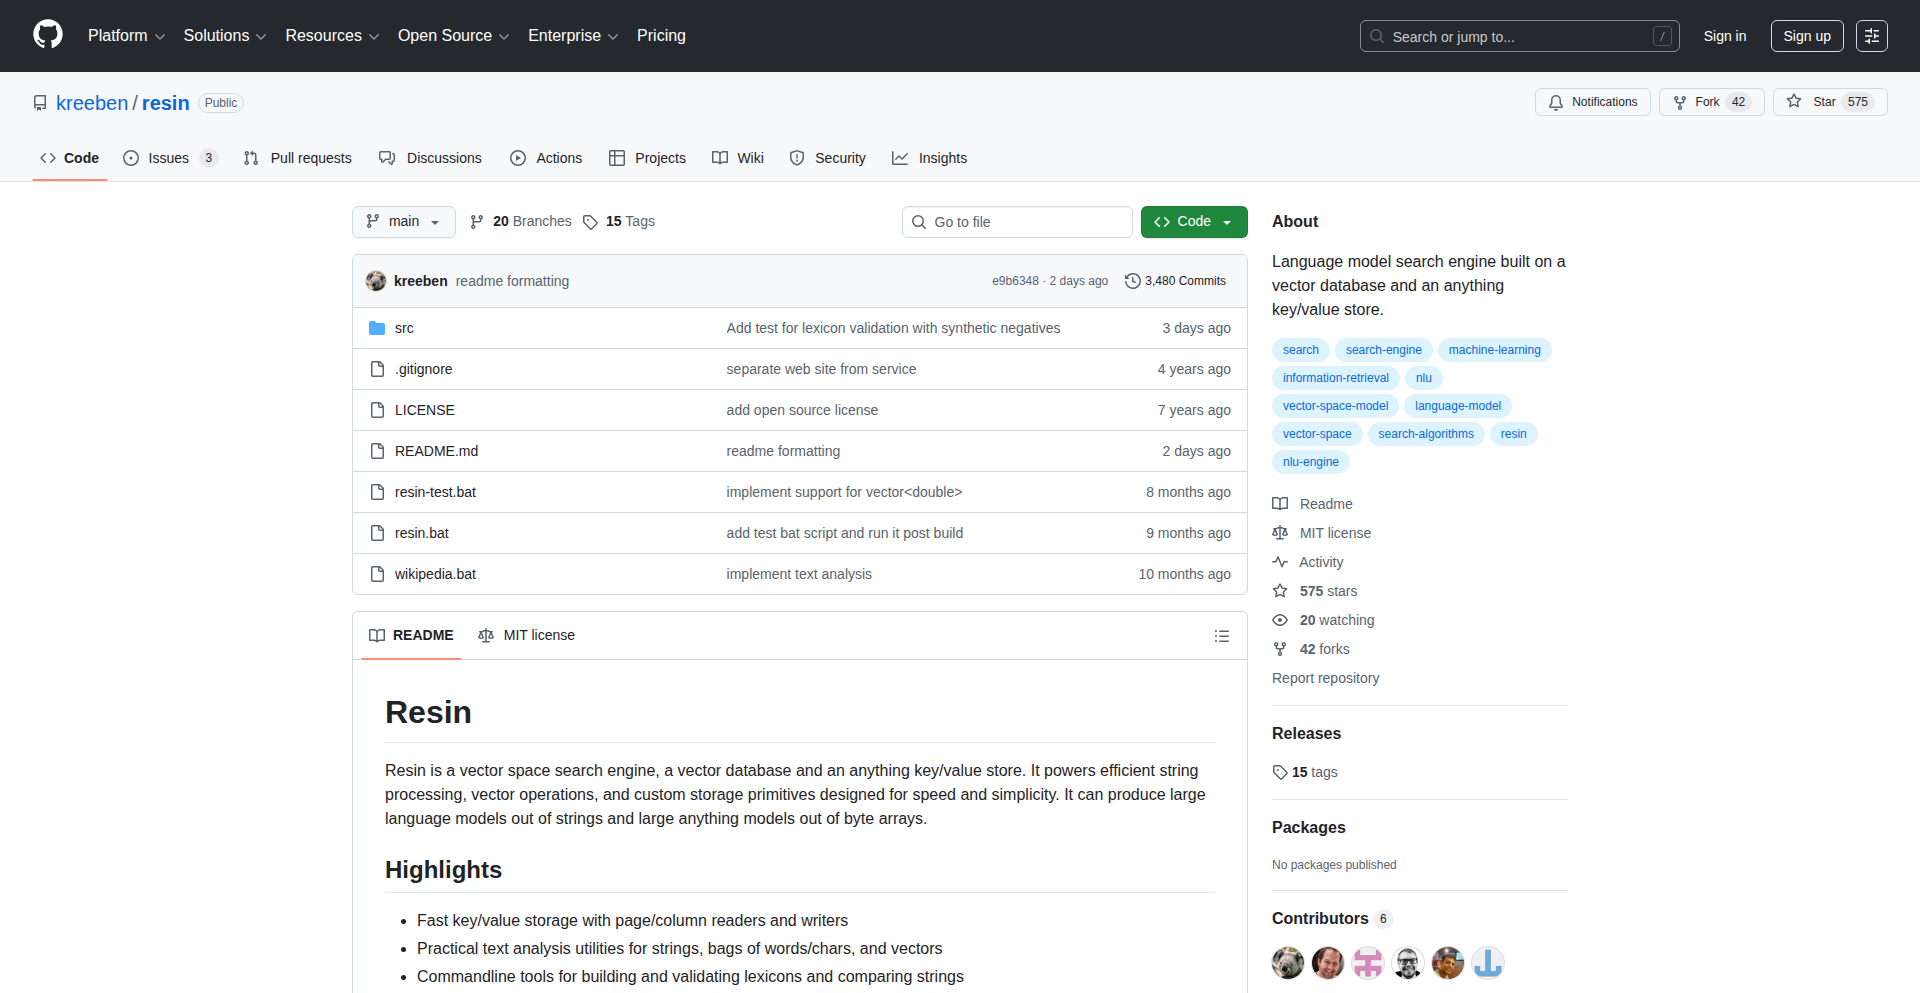This screenshot has height=993, width=1920.
Task: Click the Go to file search field
Action: pos(1017,222)
